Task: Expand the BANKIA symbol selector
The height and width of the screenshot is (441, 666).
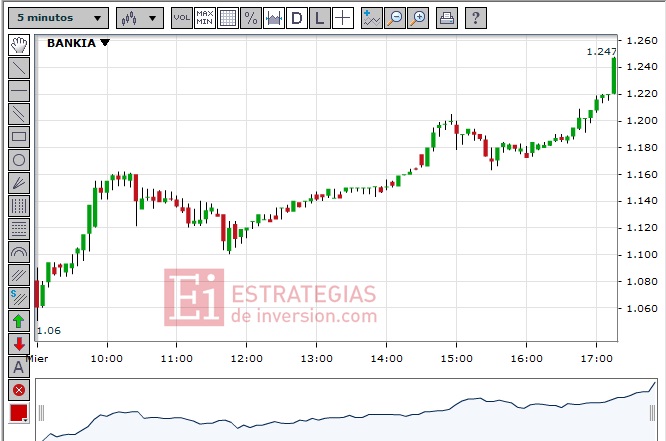Action: [x=78, y=43]
